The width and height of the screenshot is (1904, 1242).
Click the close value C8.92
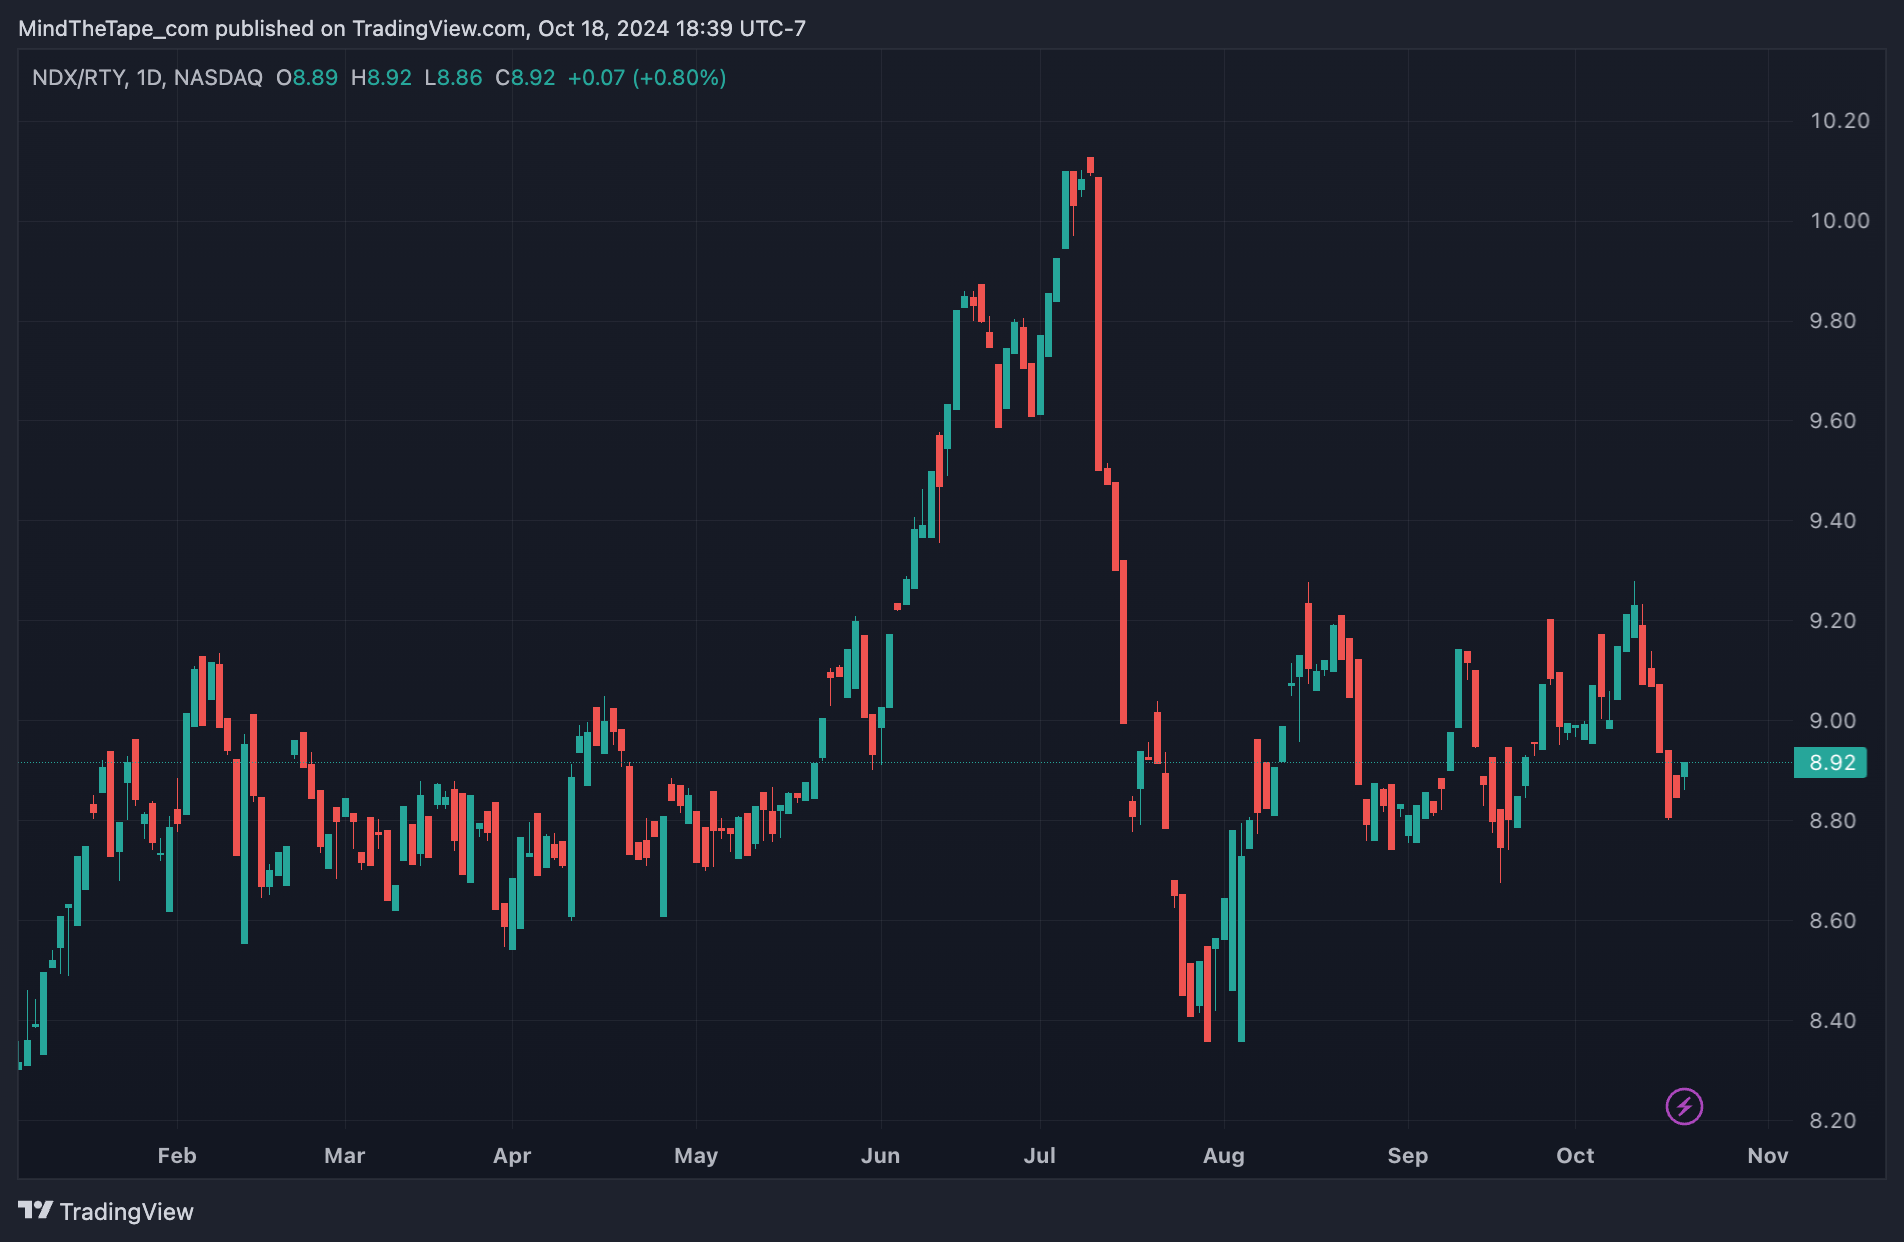525,78
